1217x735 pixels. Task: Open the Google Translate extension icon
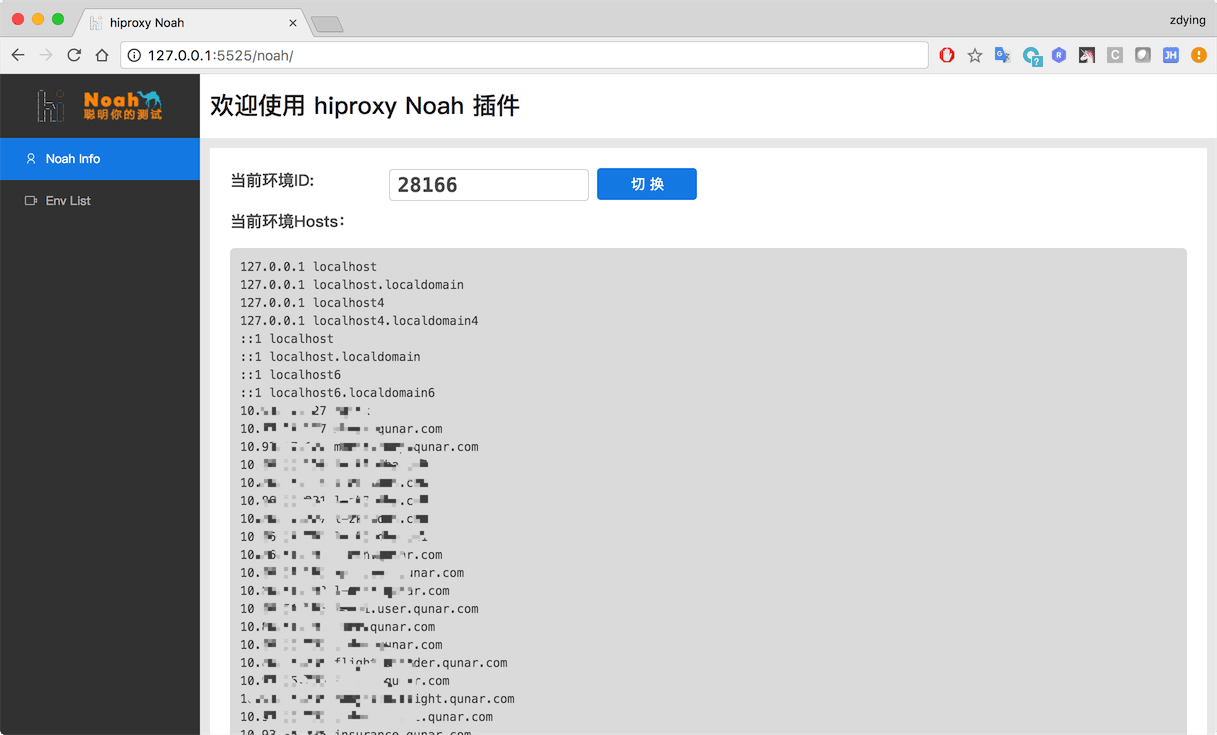click(x=1002, y=55)
